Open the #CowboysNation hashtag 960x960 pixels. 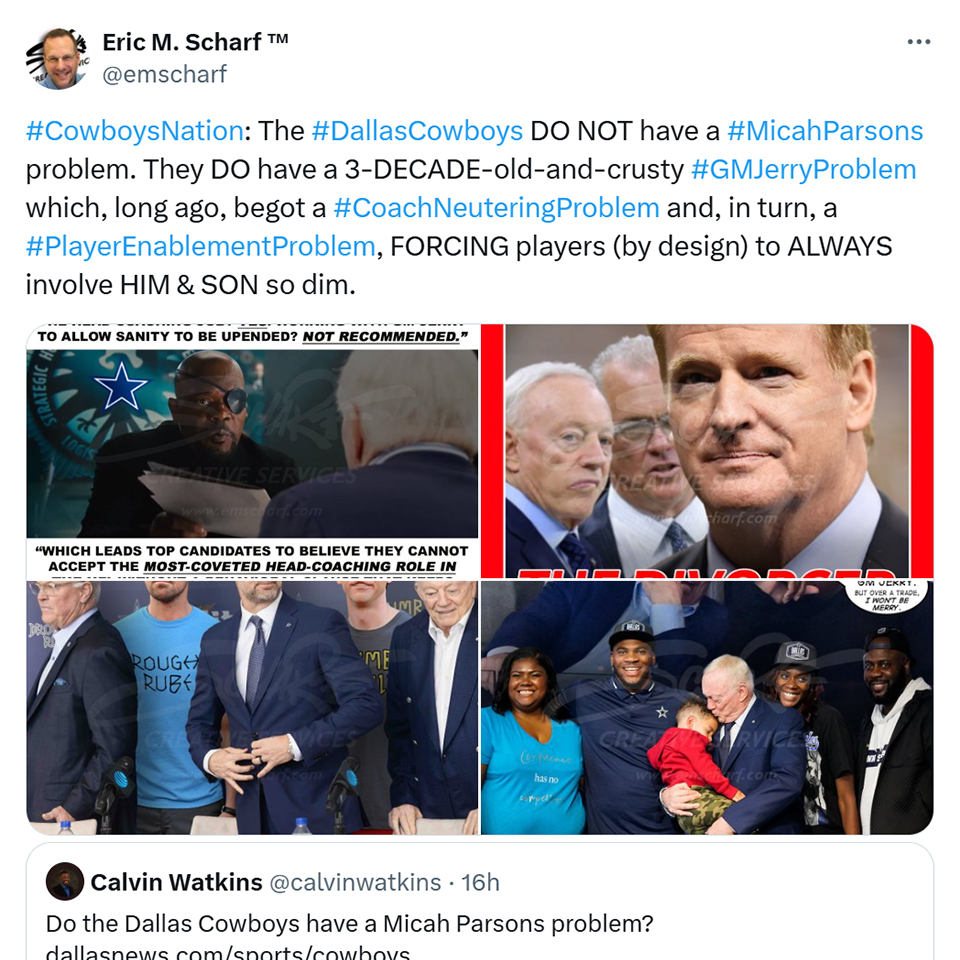135,131
